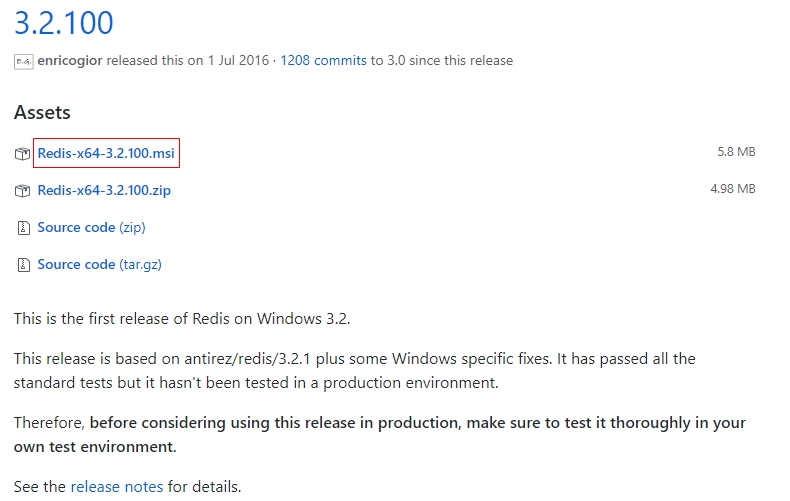Screen dimensions: 790x501
Task: Click the archive icon beside Source code (tar.gz)
Action: click(24, 265)
